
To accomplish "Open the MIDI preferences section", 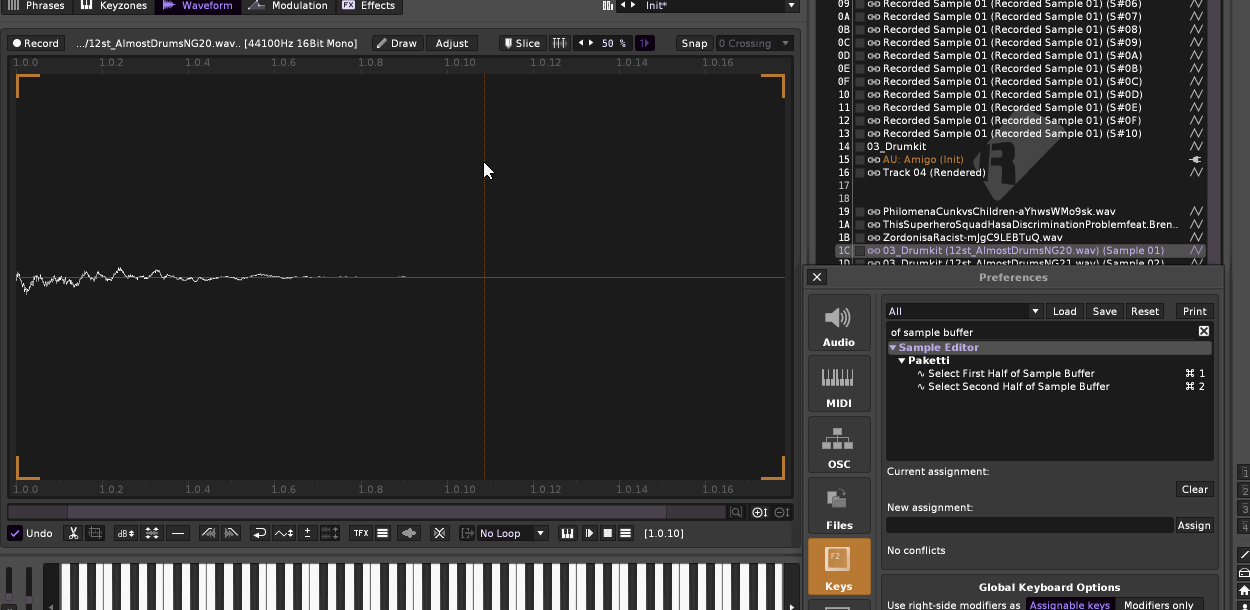I will (x=838, y=385).
